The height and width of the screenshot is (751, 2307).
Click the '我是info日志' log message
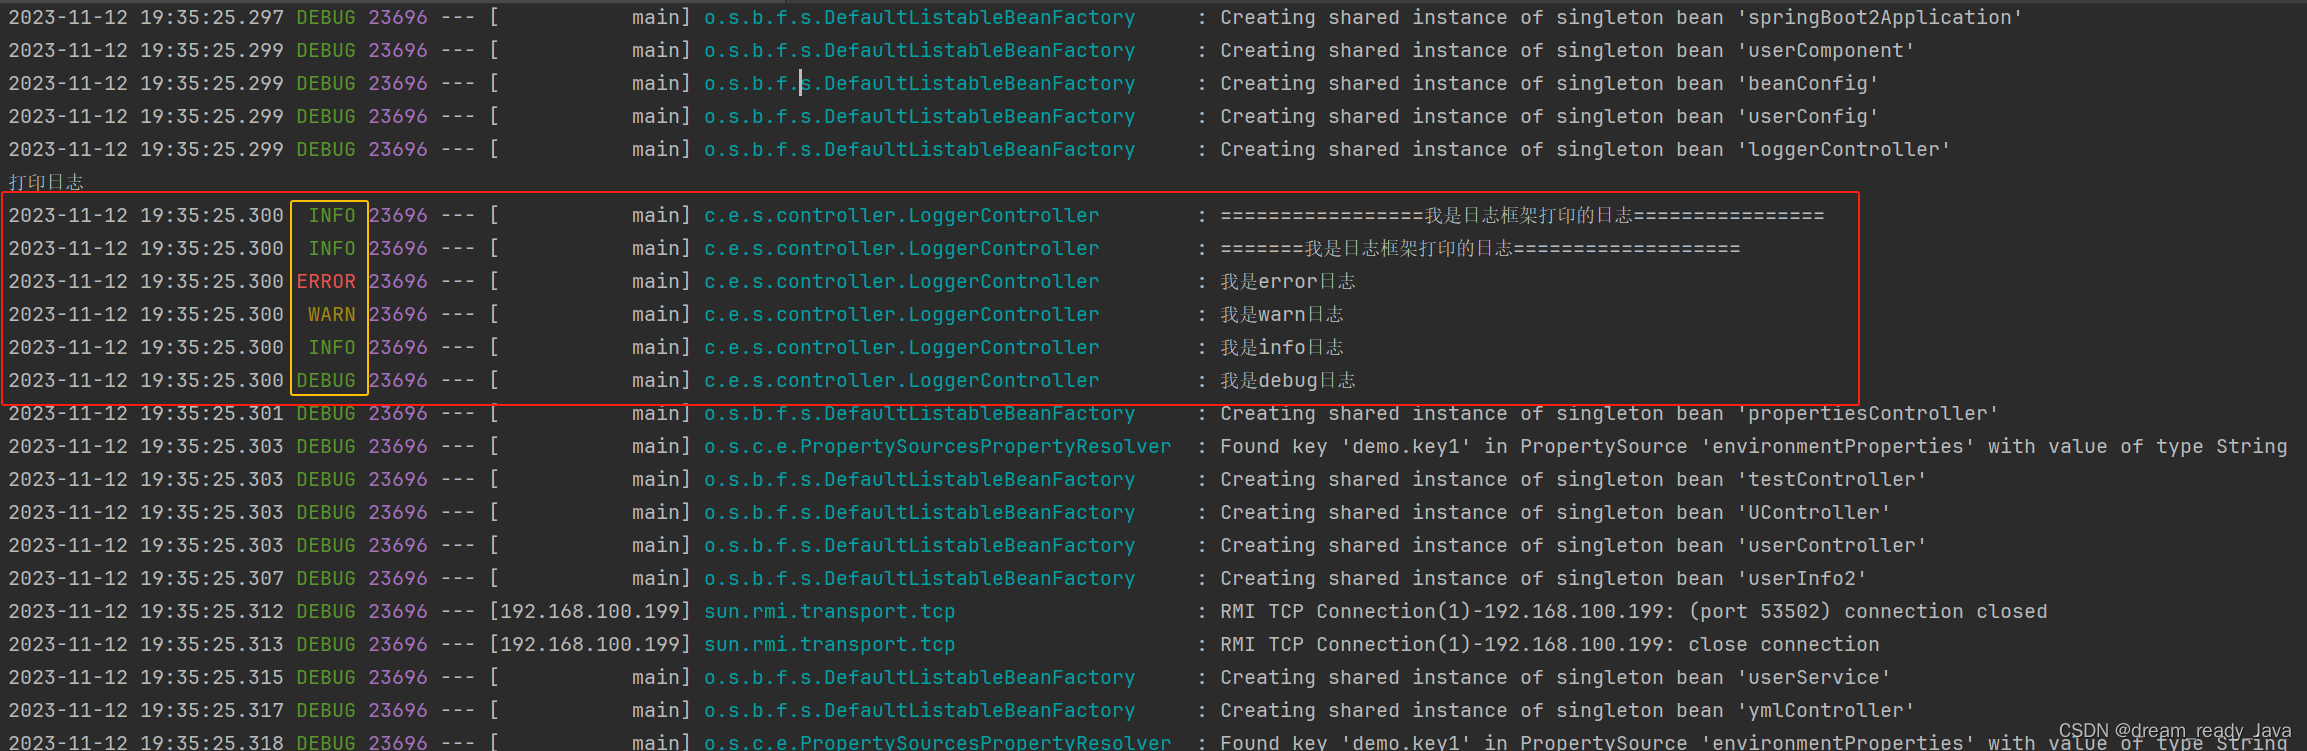(1282, 347)
